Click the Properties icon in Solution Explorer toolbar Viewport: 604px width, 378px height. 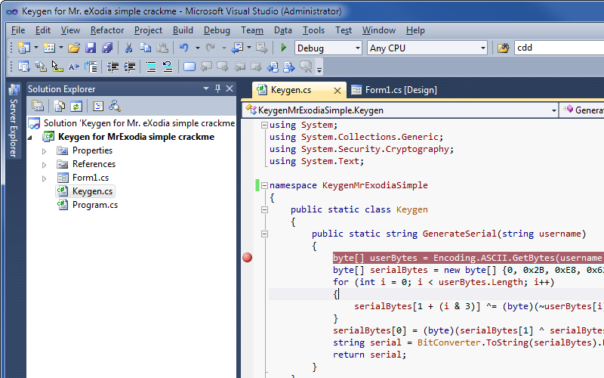point(38,106)
